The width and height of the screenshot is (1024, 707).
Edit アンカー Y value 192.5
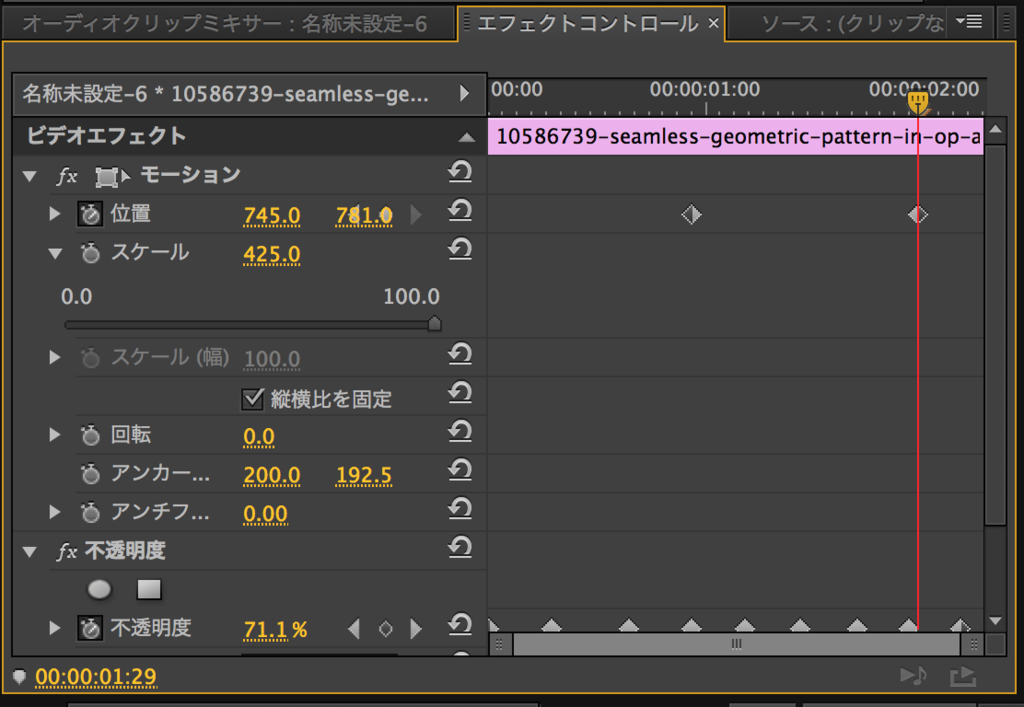click(364, 475)
